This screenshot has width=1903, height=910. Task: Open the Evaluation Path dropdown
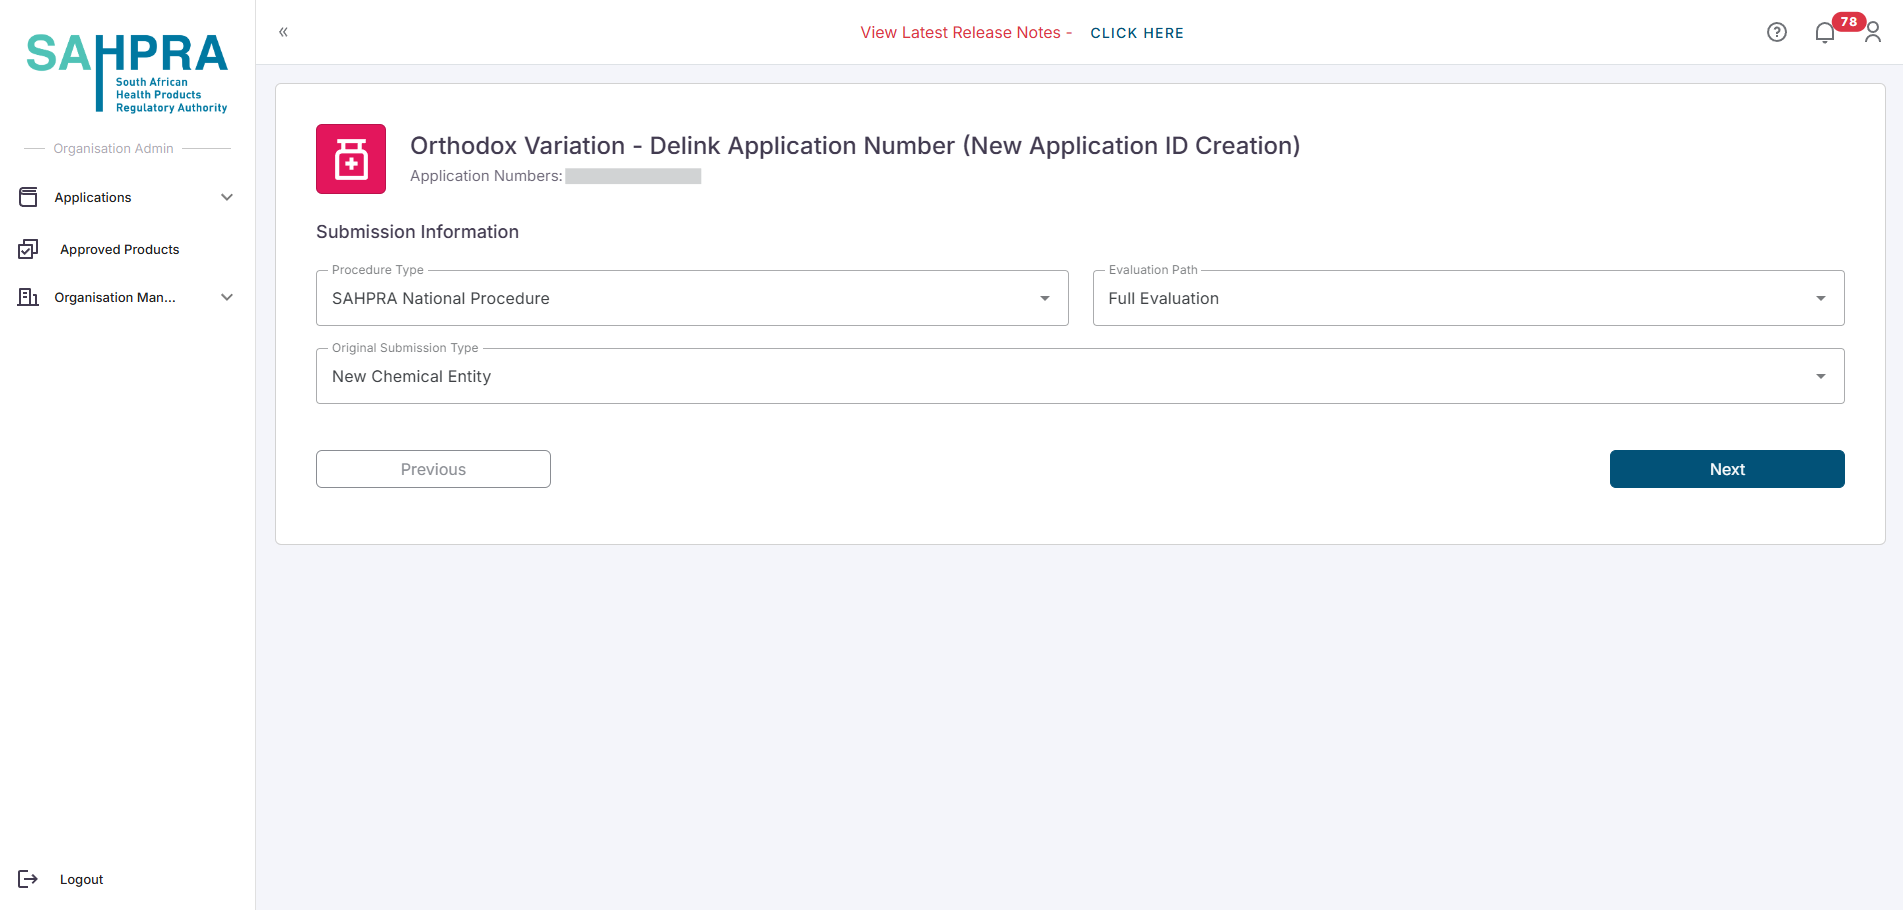click(1468, 298)
